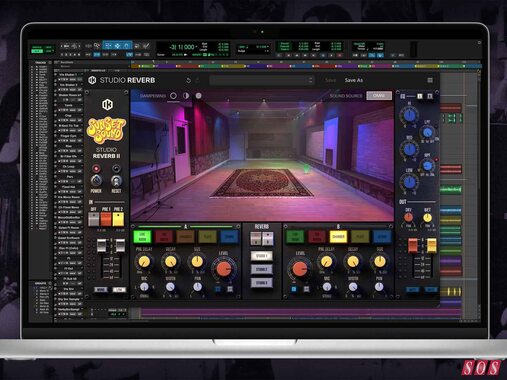The image size is (507, 380).
Task: Open the hamburger menu in Studio Reverb header
Action: tap(430, 80)
